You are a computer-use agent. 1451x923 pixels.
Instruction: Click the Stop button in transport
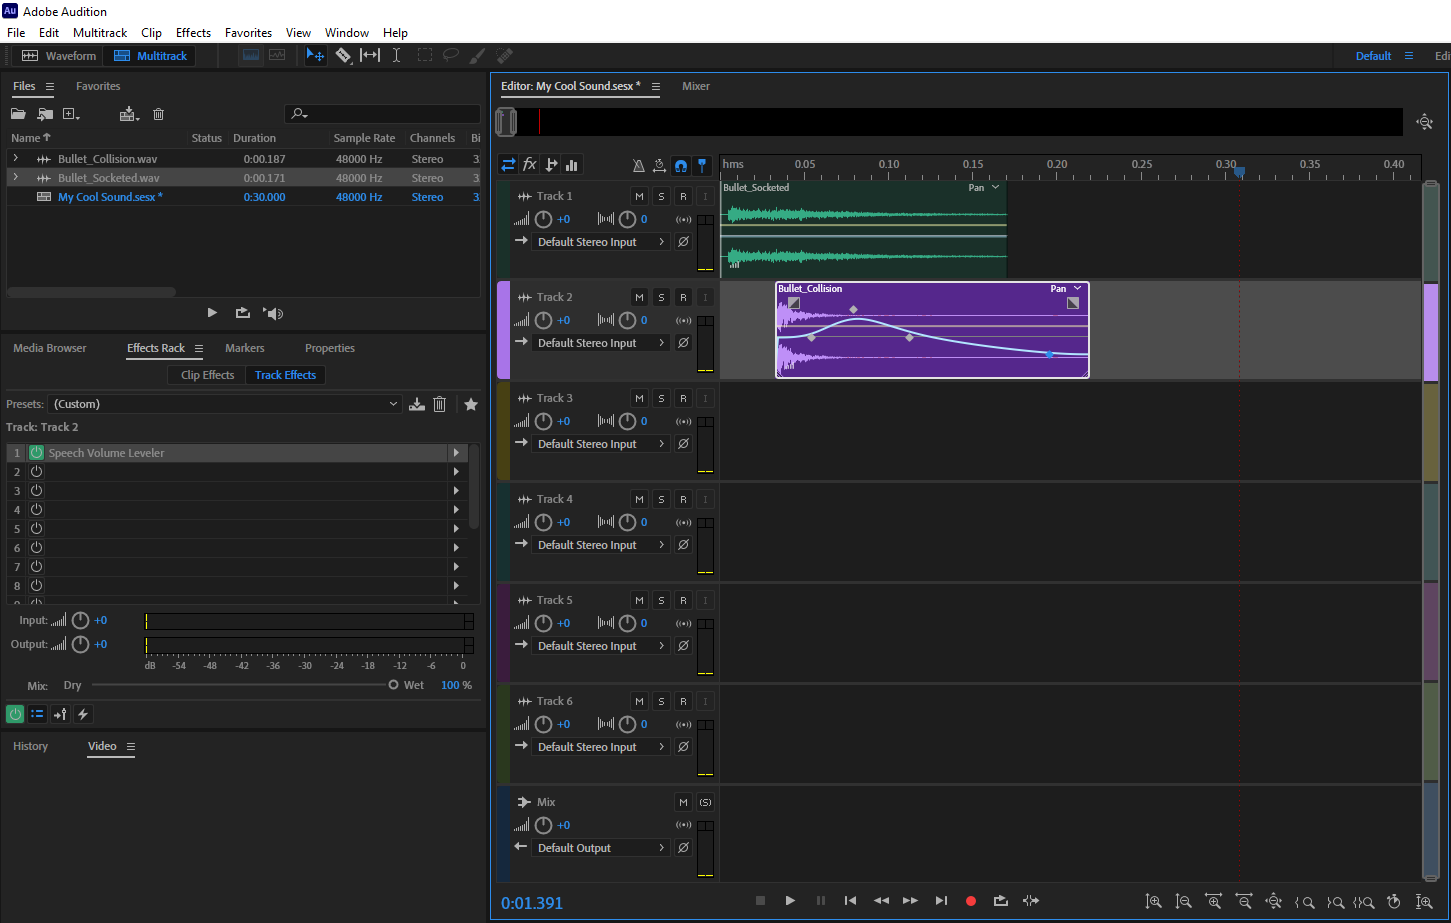760,901
